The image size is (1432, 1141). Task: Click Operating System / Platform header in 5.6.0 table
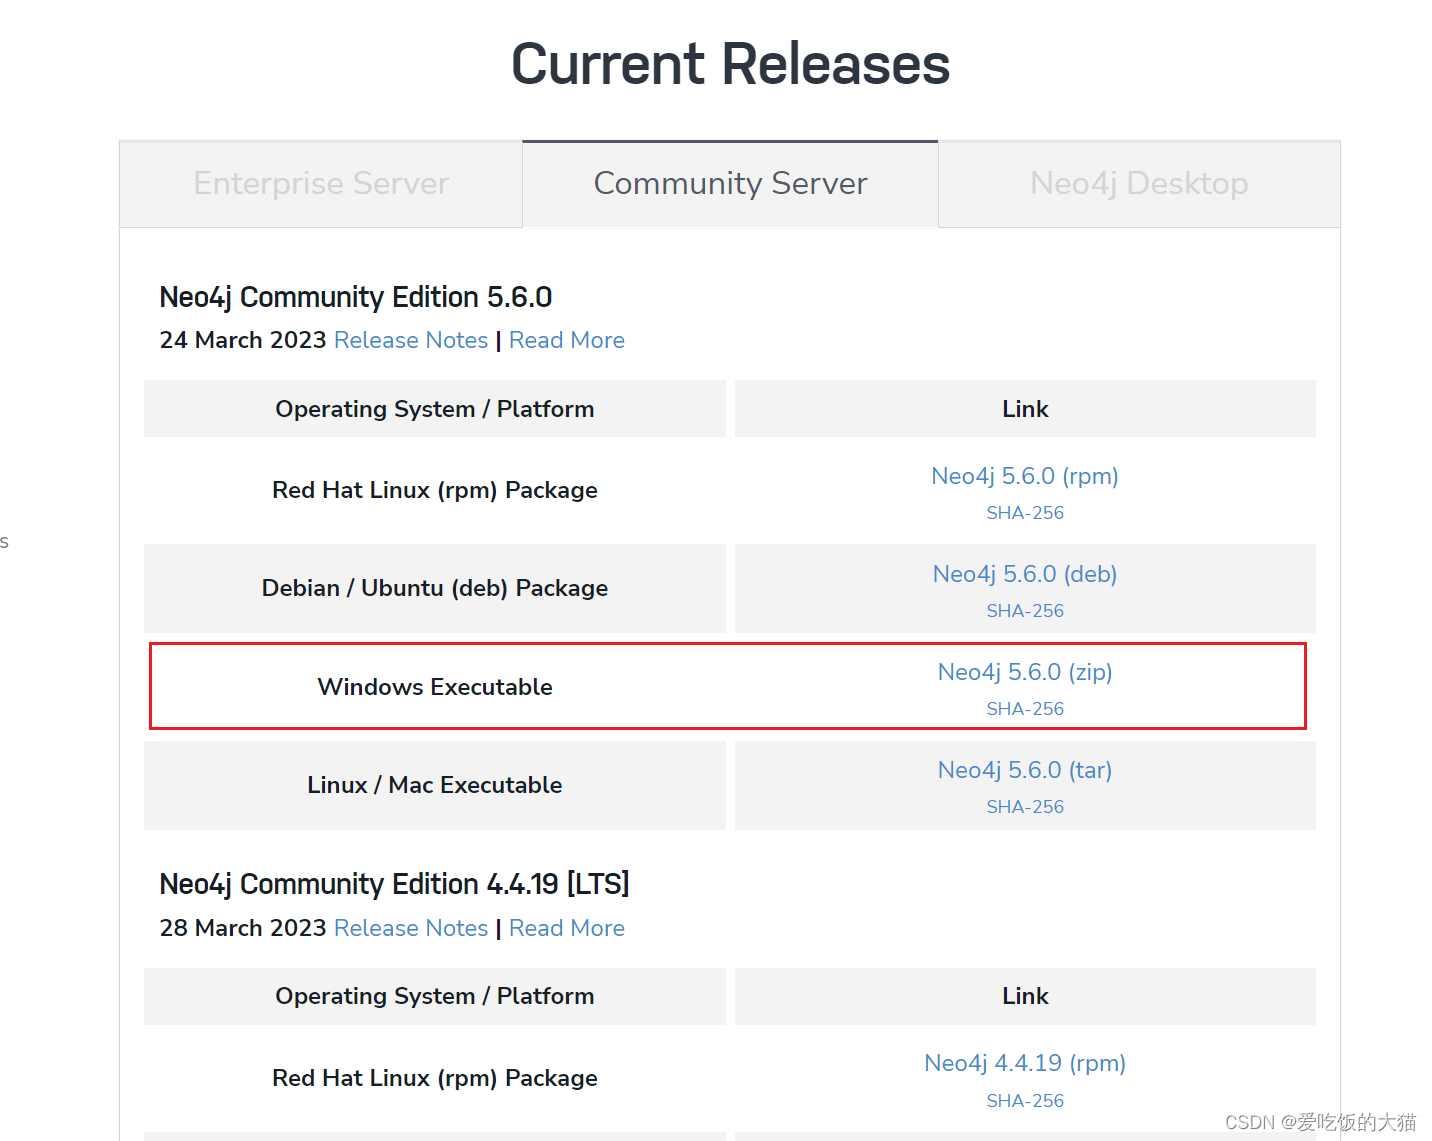pos(435,409)
